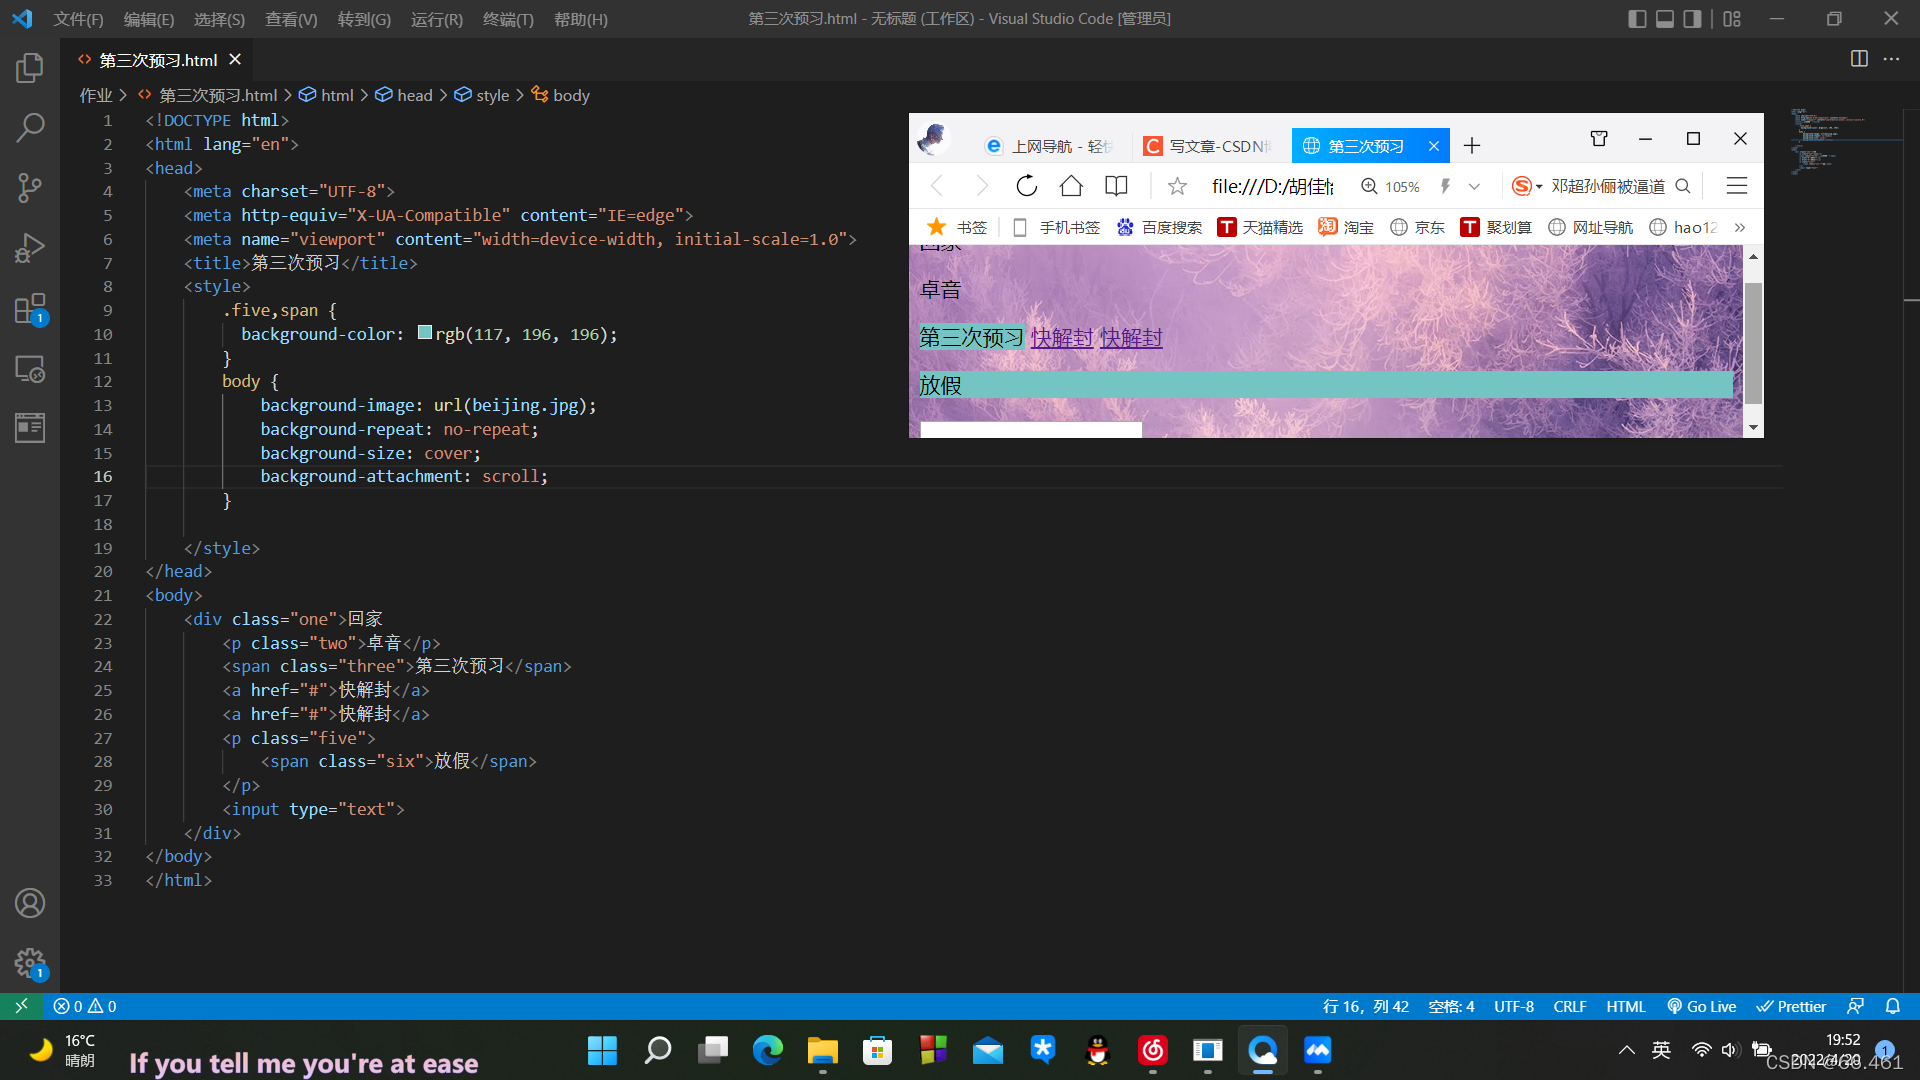The height and width of the screenshot is (1080, 1920).
Task: Click the text input on the page
Action: click(x=1030, y=430)
